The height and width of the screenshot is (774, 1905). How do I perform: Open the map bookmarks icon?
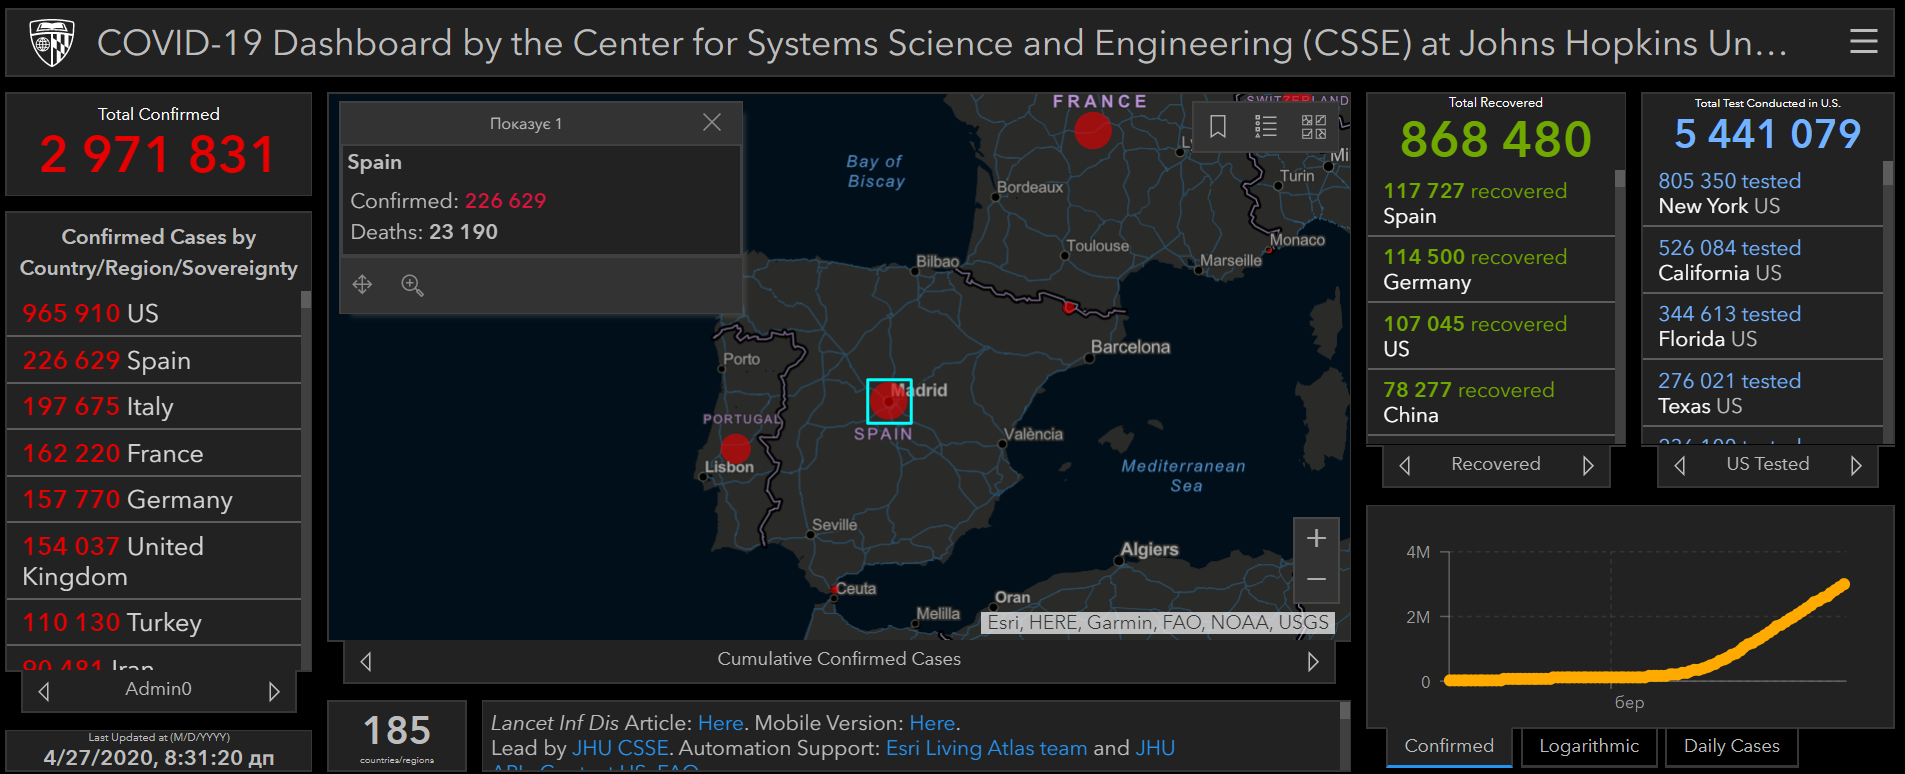[1218, 127]
